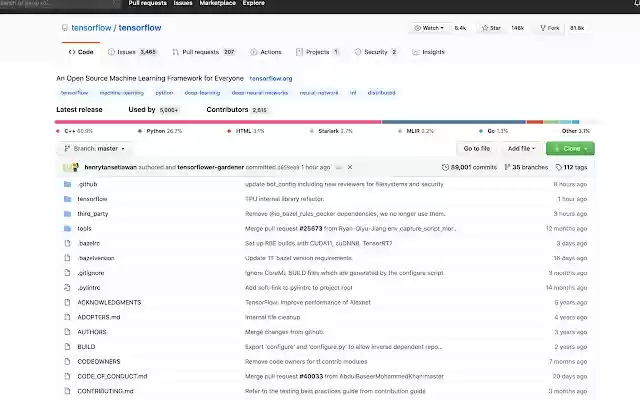
Task: Open the tensorflower-gardener committer link
Action: click(x=211, y=167)
